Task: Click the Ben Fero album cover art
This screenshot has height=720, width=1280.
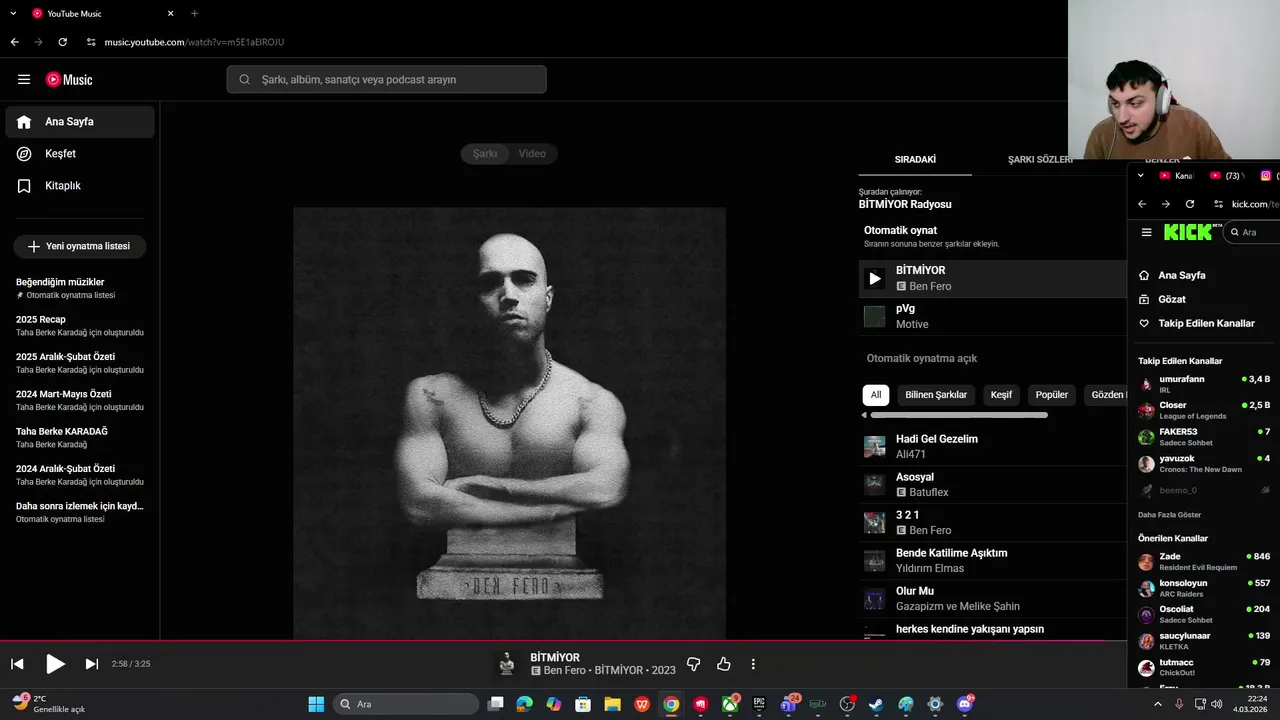Action: pyautogui.click(x=509, y=423)
